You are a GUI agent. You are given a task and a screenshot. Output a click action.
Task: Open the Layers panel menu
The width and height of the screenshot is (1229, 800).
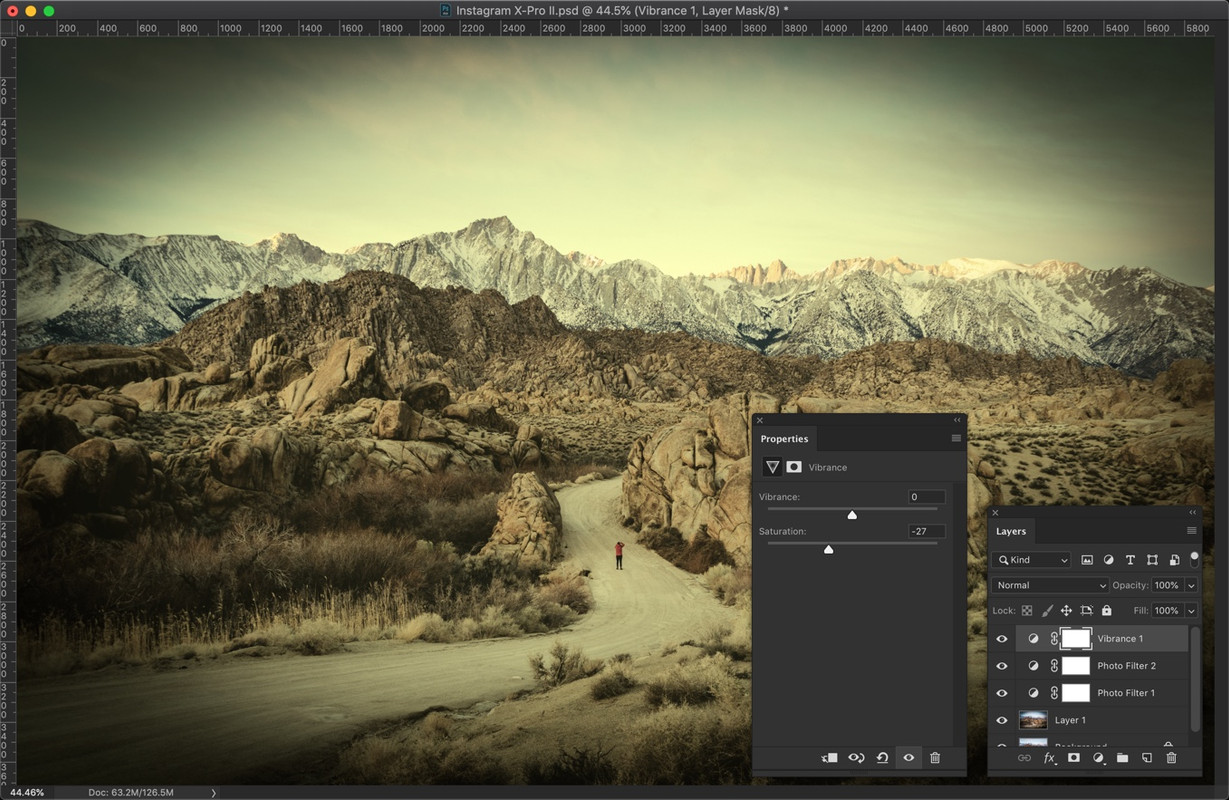click(1192, 530)
